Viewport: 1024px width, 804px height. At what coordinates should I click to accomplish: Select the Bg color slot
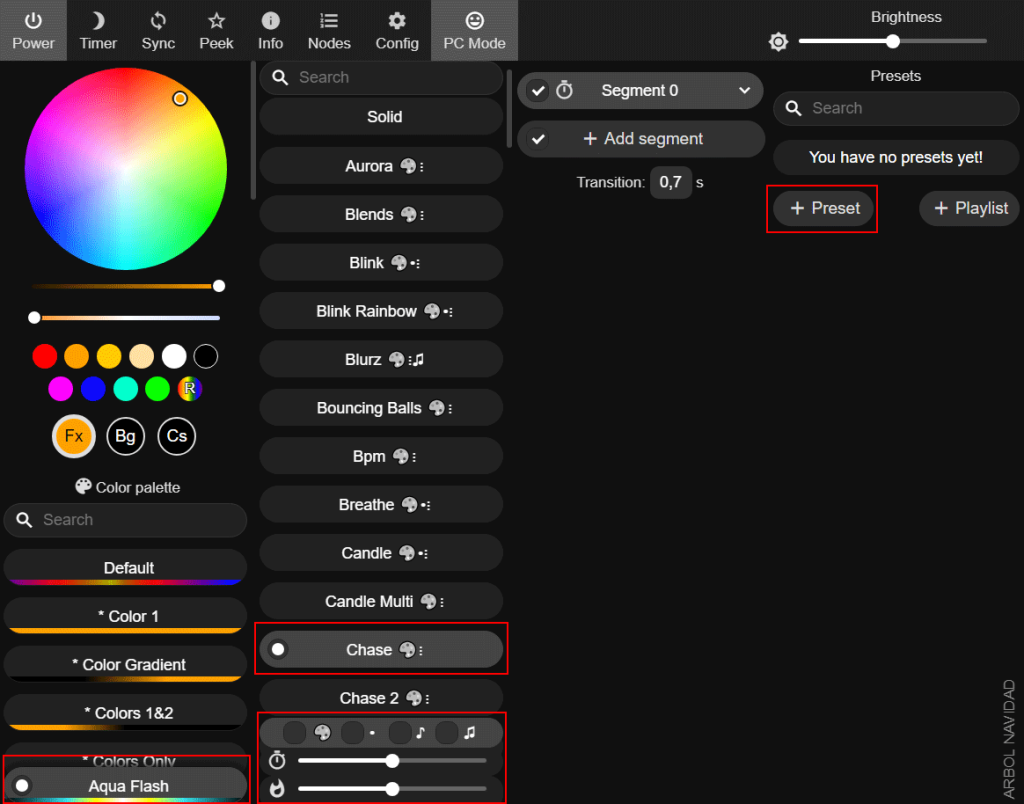click(x=125, y=436)
